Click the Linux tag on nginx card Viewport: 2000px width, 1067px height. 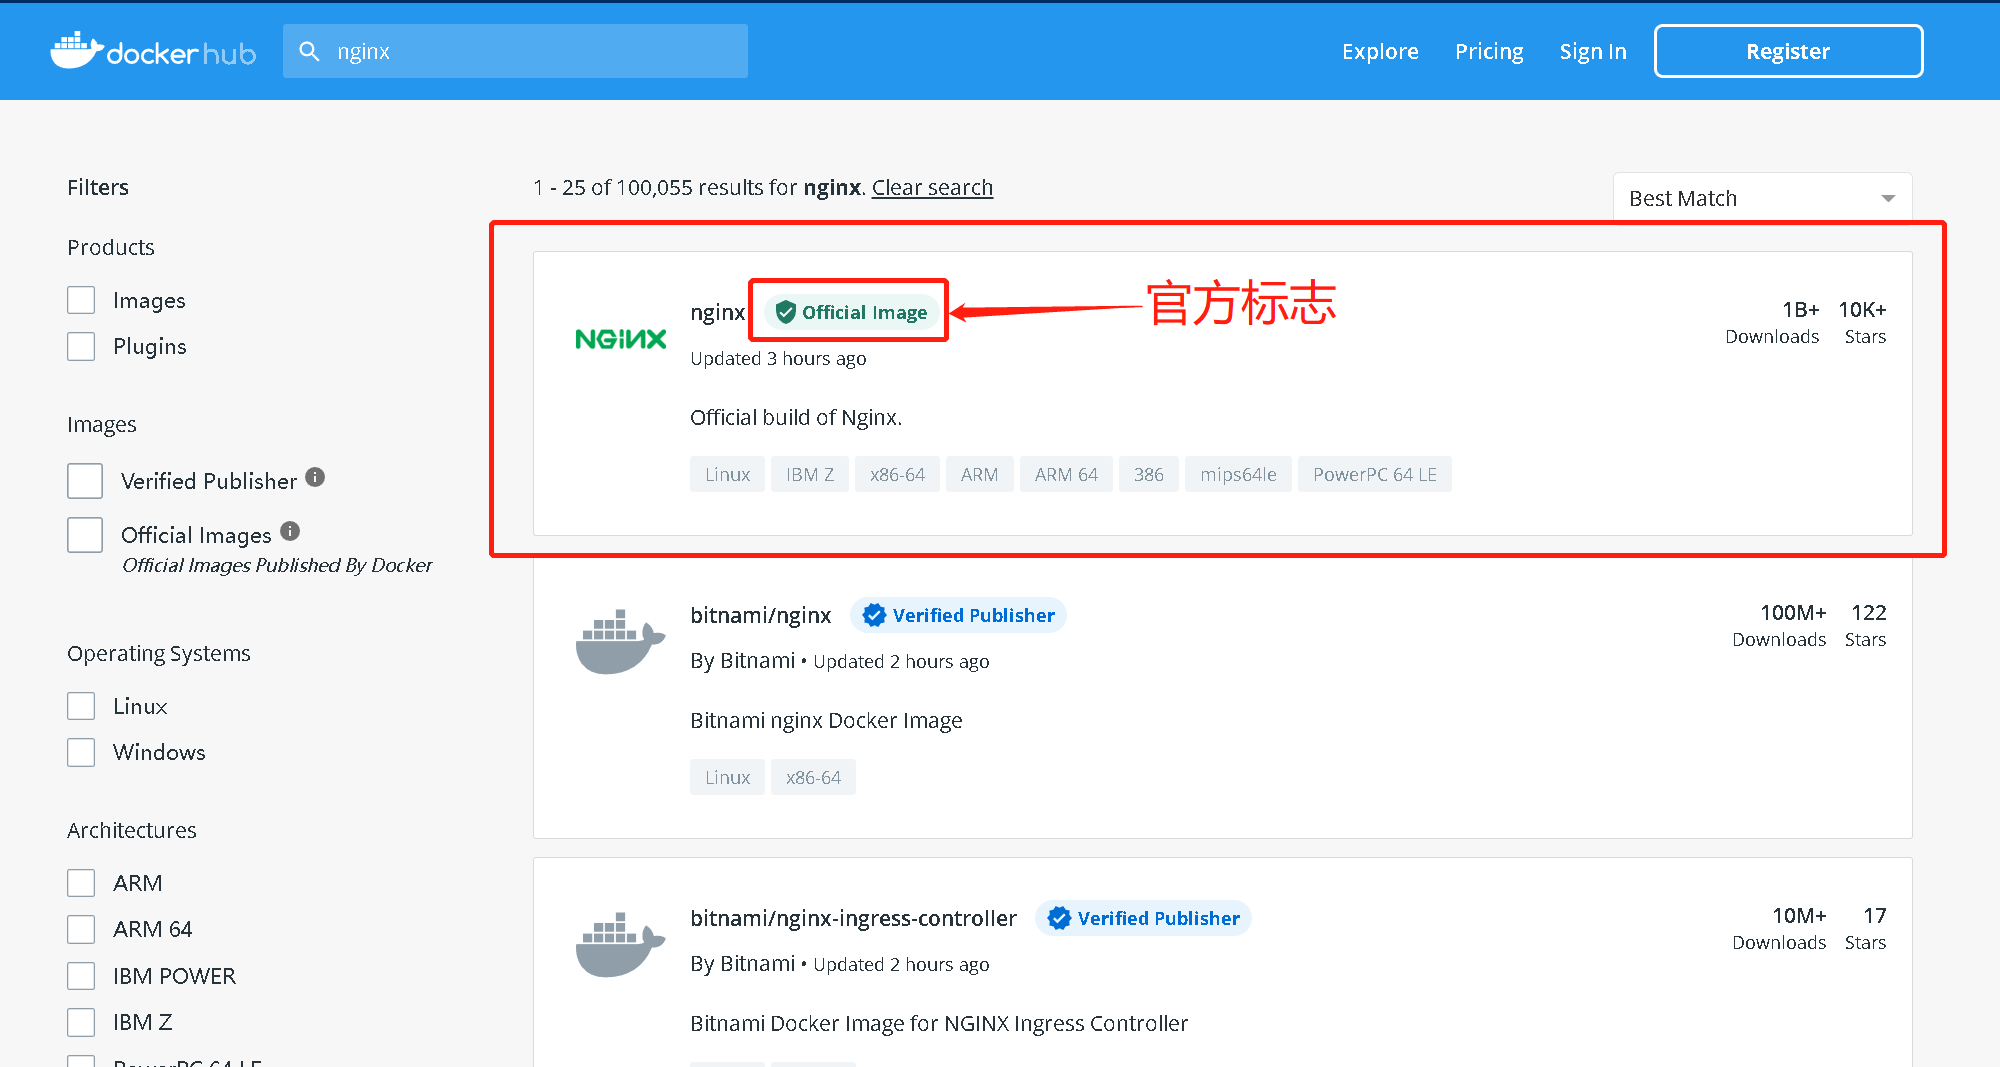pos(727,474)
